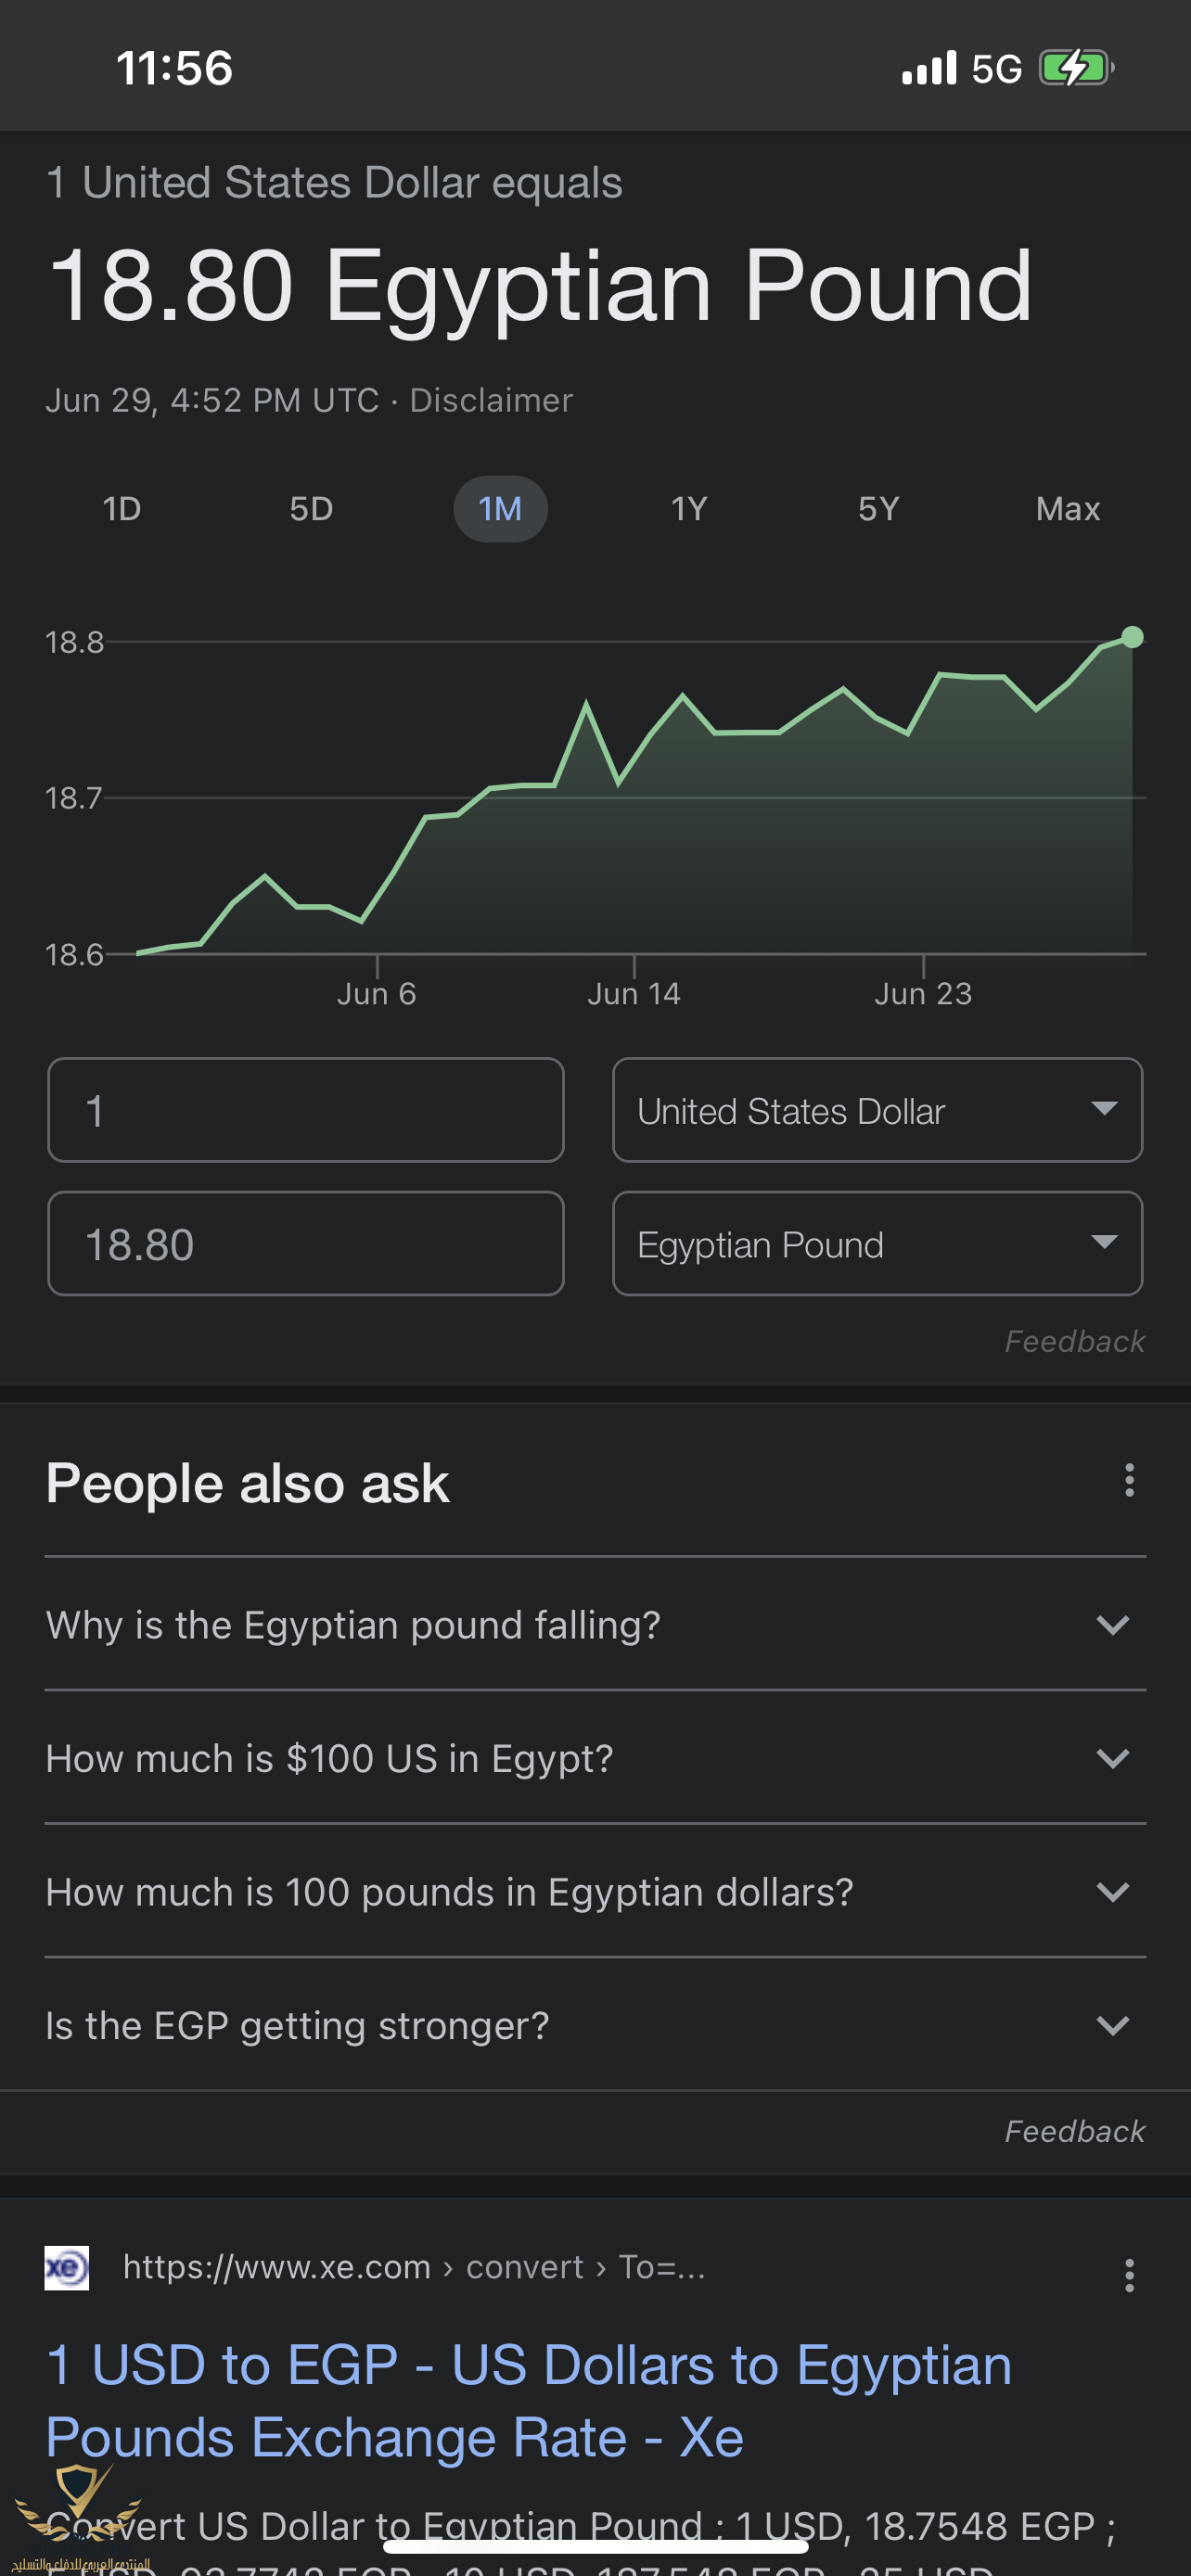Click the Xe site favicon
The height and width of the screenshot is (2576, 1191).
[x=67, y=2267]
